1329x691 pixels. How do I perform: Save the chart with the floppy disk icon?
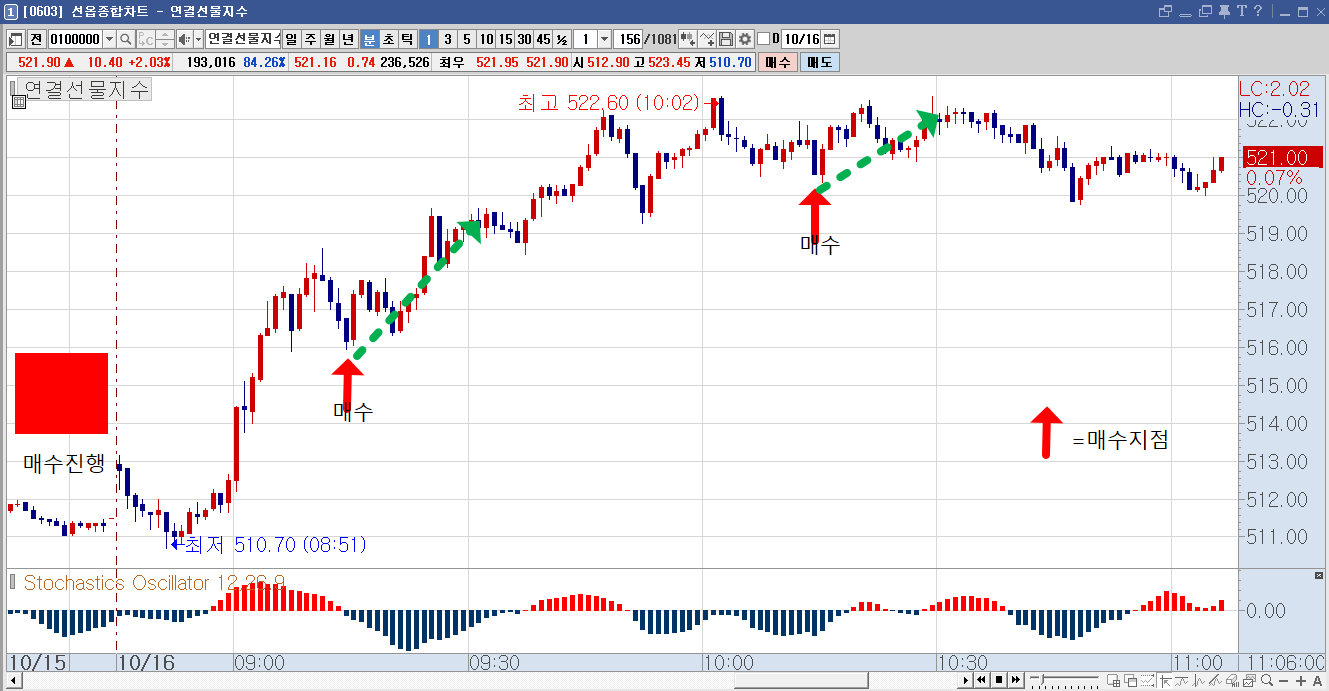click(726, 39)
